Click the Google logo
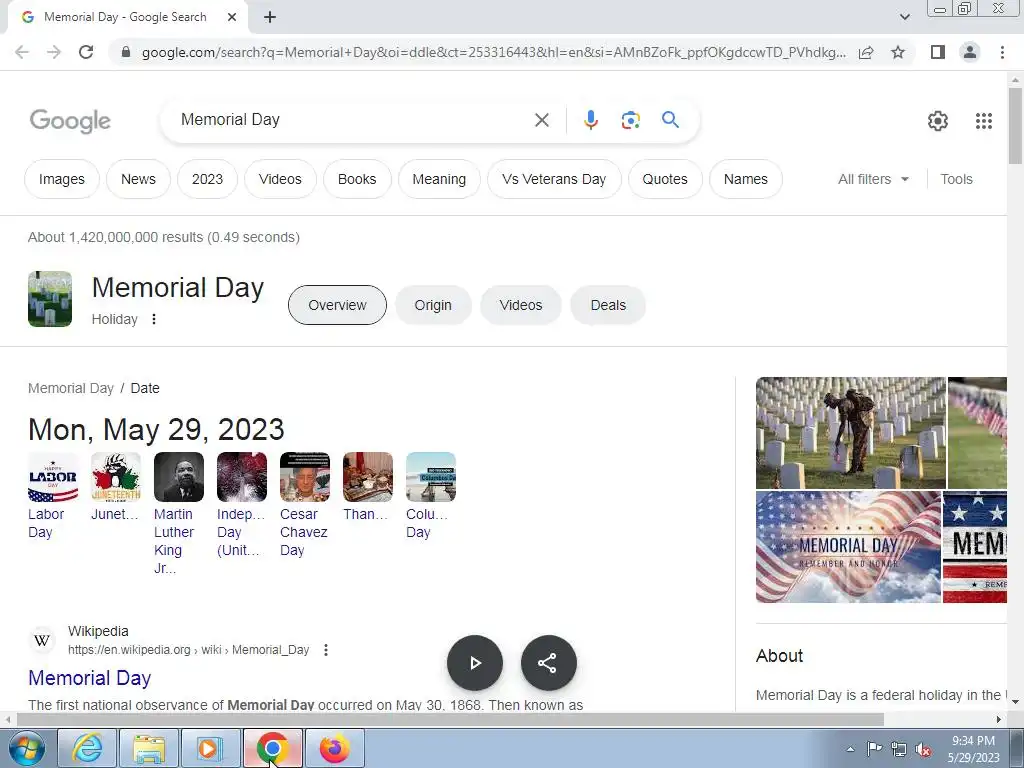This screenshot has height=768, width=1024. click(70, 121)
